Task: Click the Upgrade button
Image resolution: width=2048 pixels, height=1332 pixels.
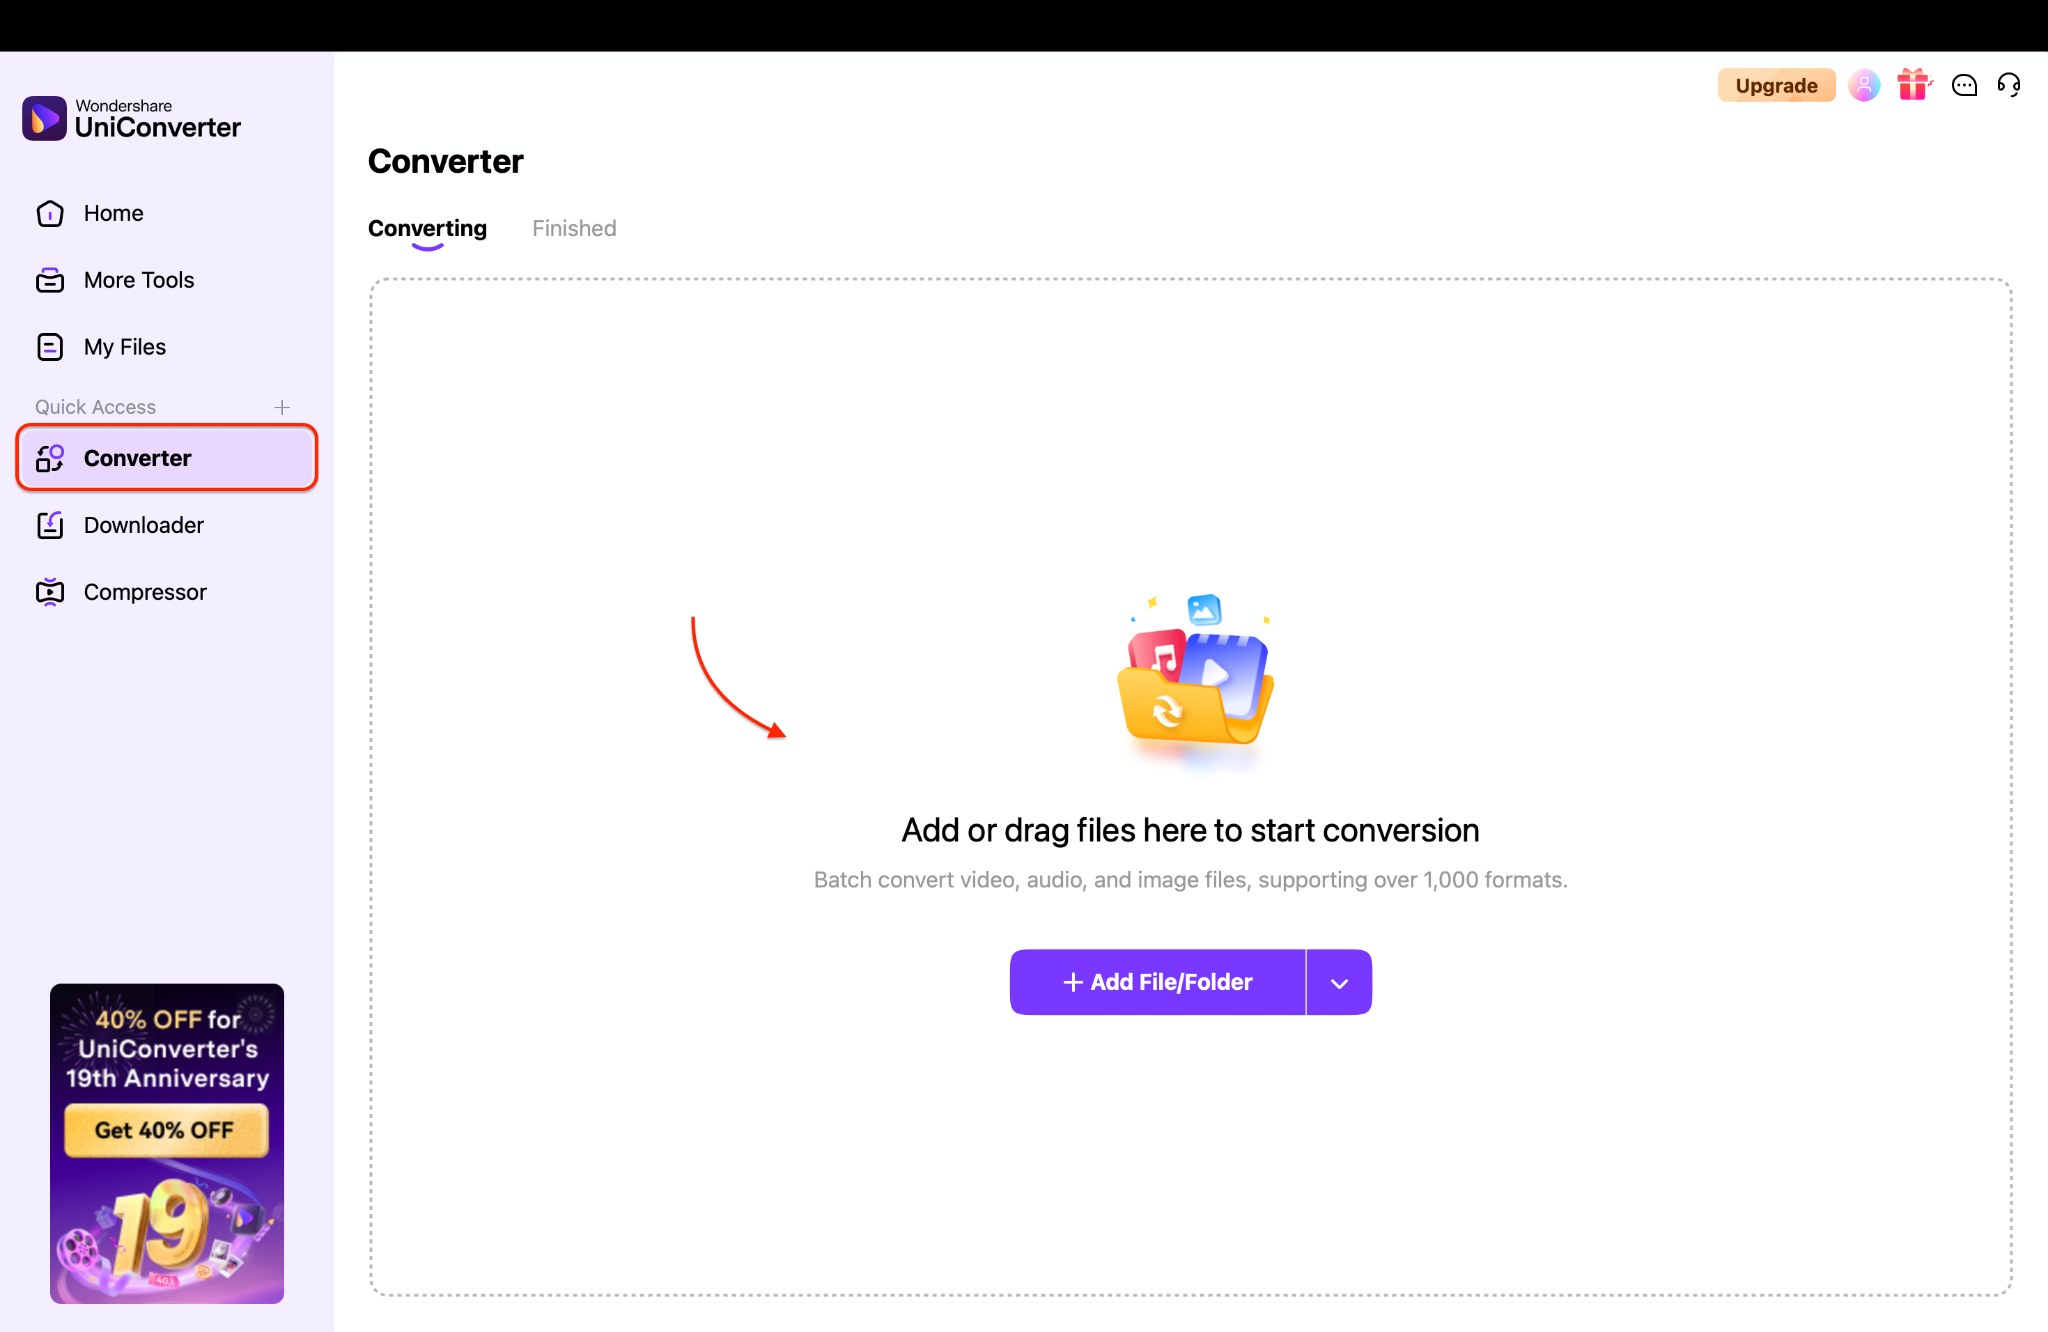Action: 1776,86
